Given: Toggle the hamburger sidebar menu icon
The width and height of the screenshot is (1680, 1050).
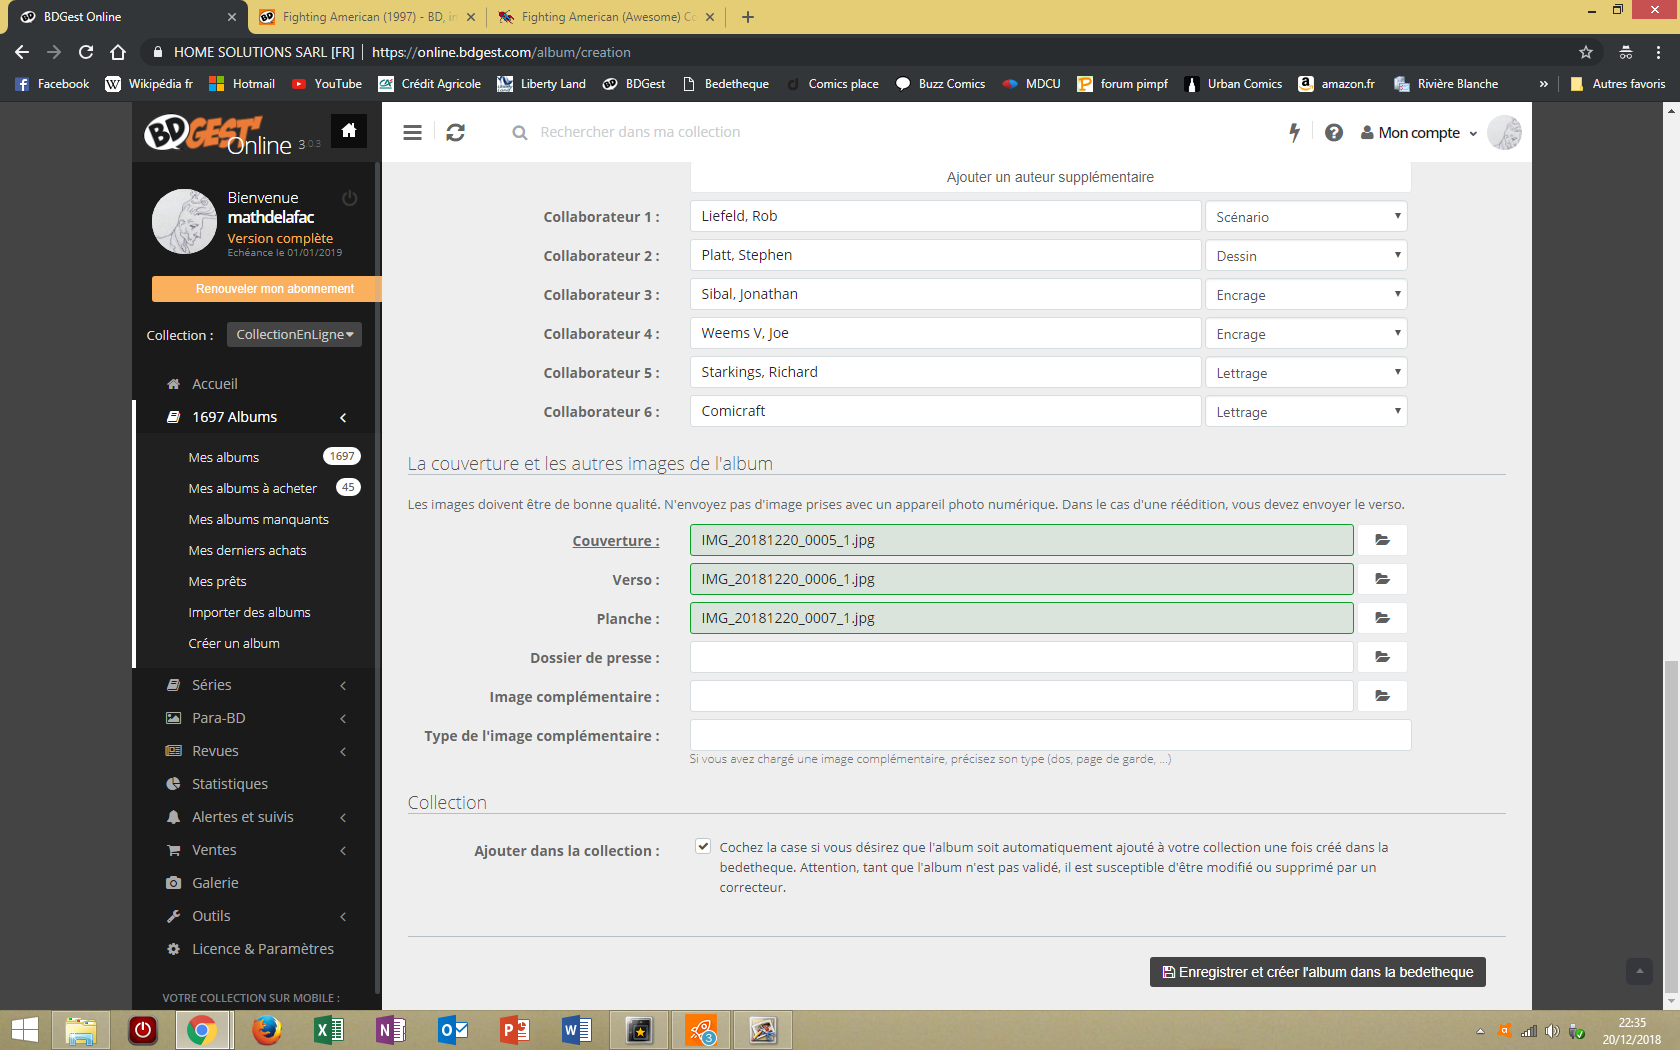Looking at the screenshot, I should [x=412, y=132].
